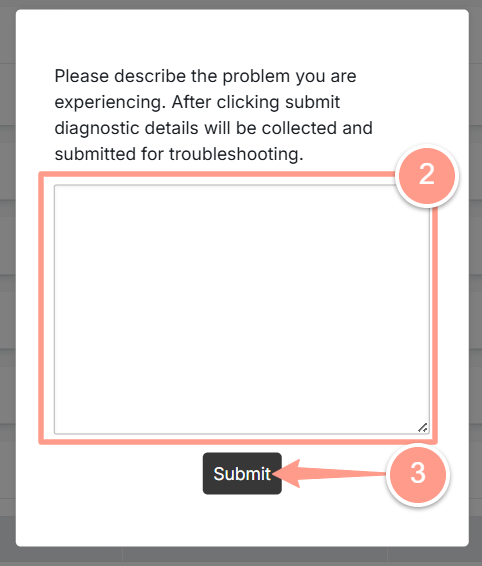Click the salmon arrow pointing at Submit
The height and width of the screenshot is (566, 482).
[x=330, y=474]
